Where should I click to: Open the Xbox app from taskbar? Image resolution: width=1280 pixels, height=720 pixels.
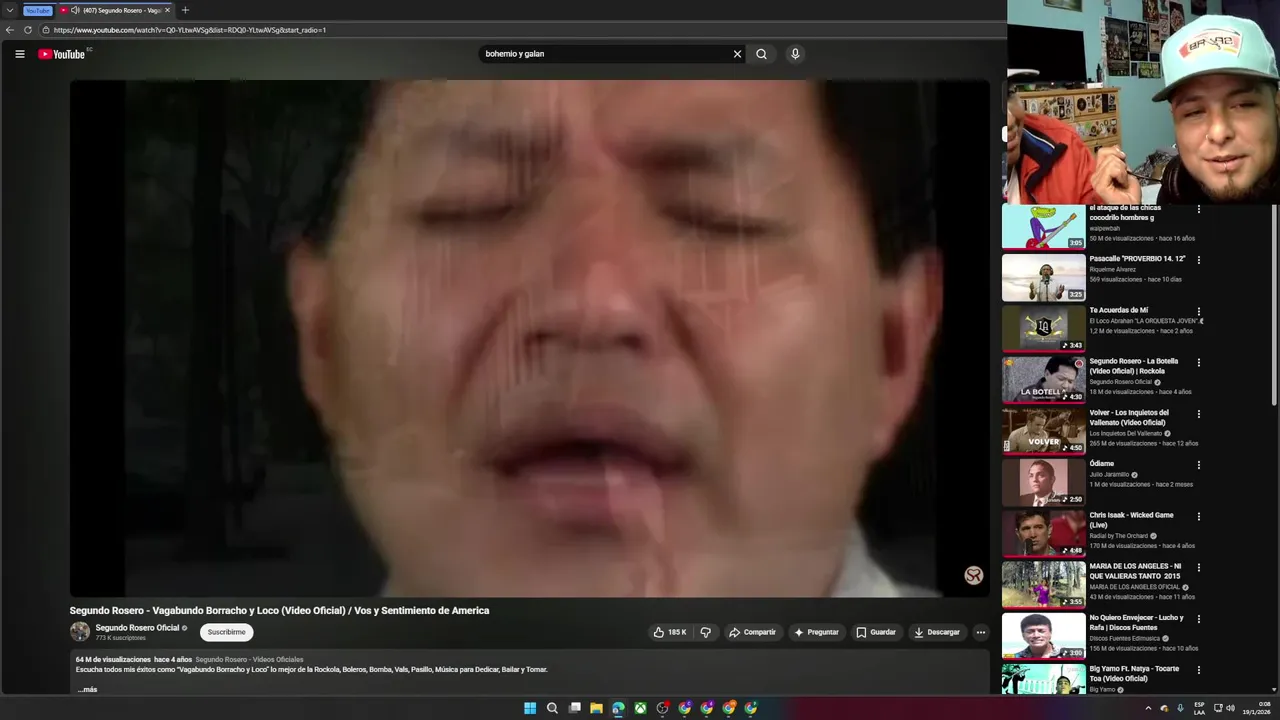(640, 708)
